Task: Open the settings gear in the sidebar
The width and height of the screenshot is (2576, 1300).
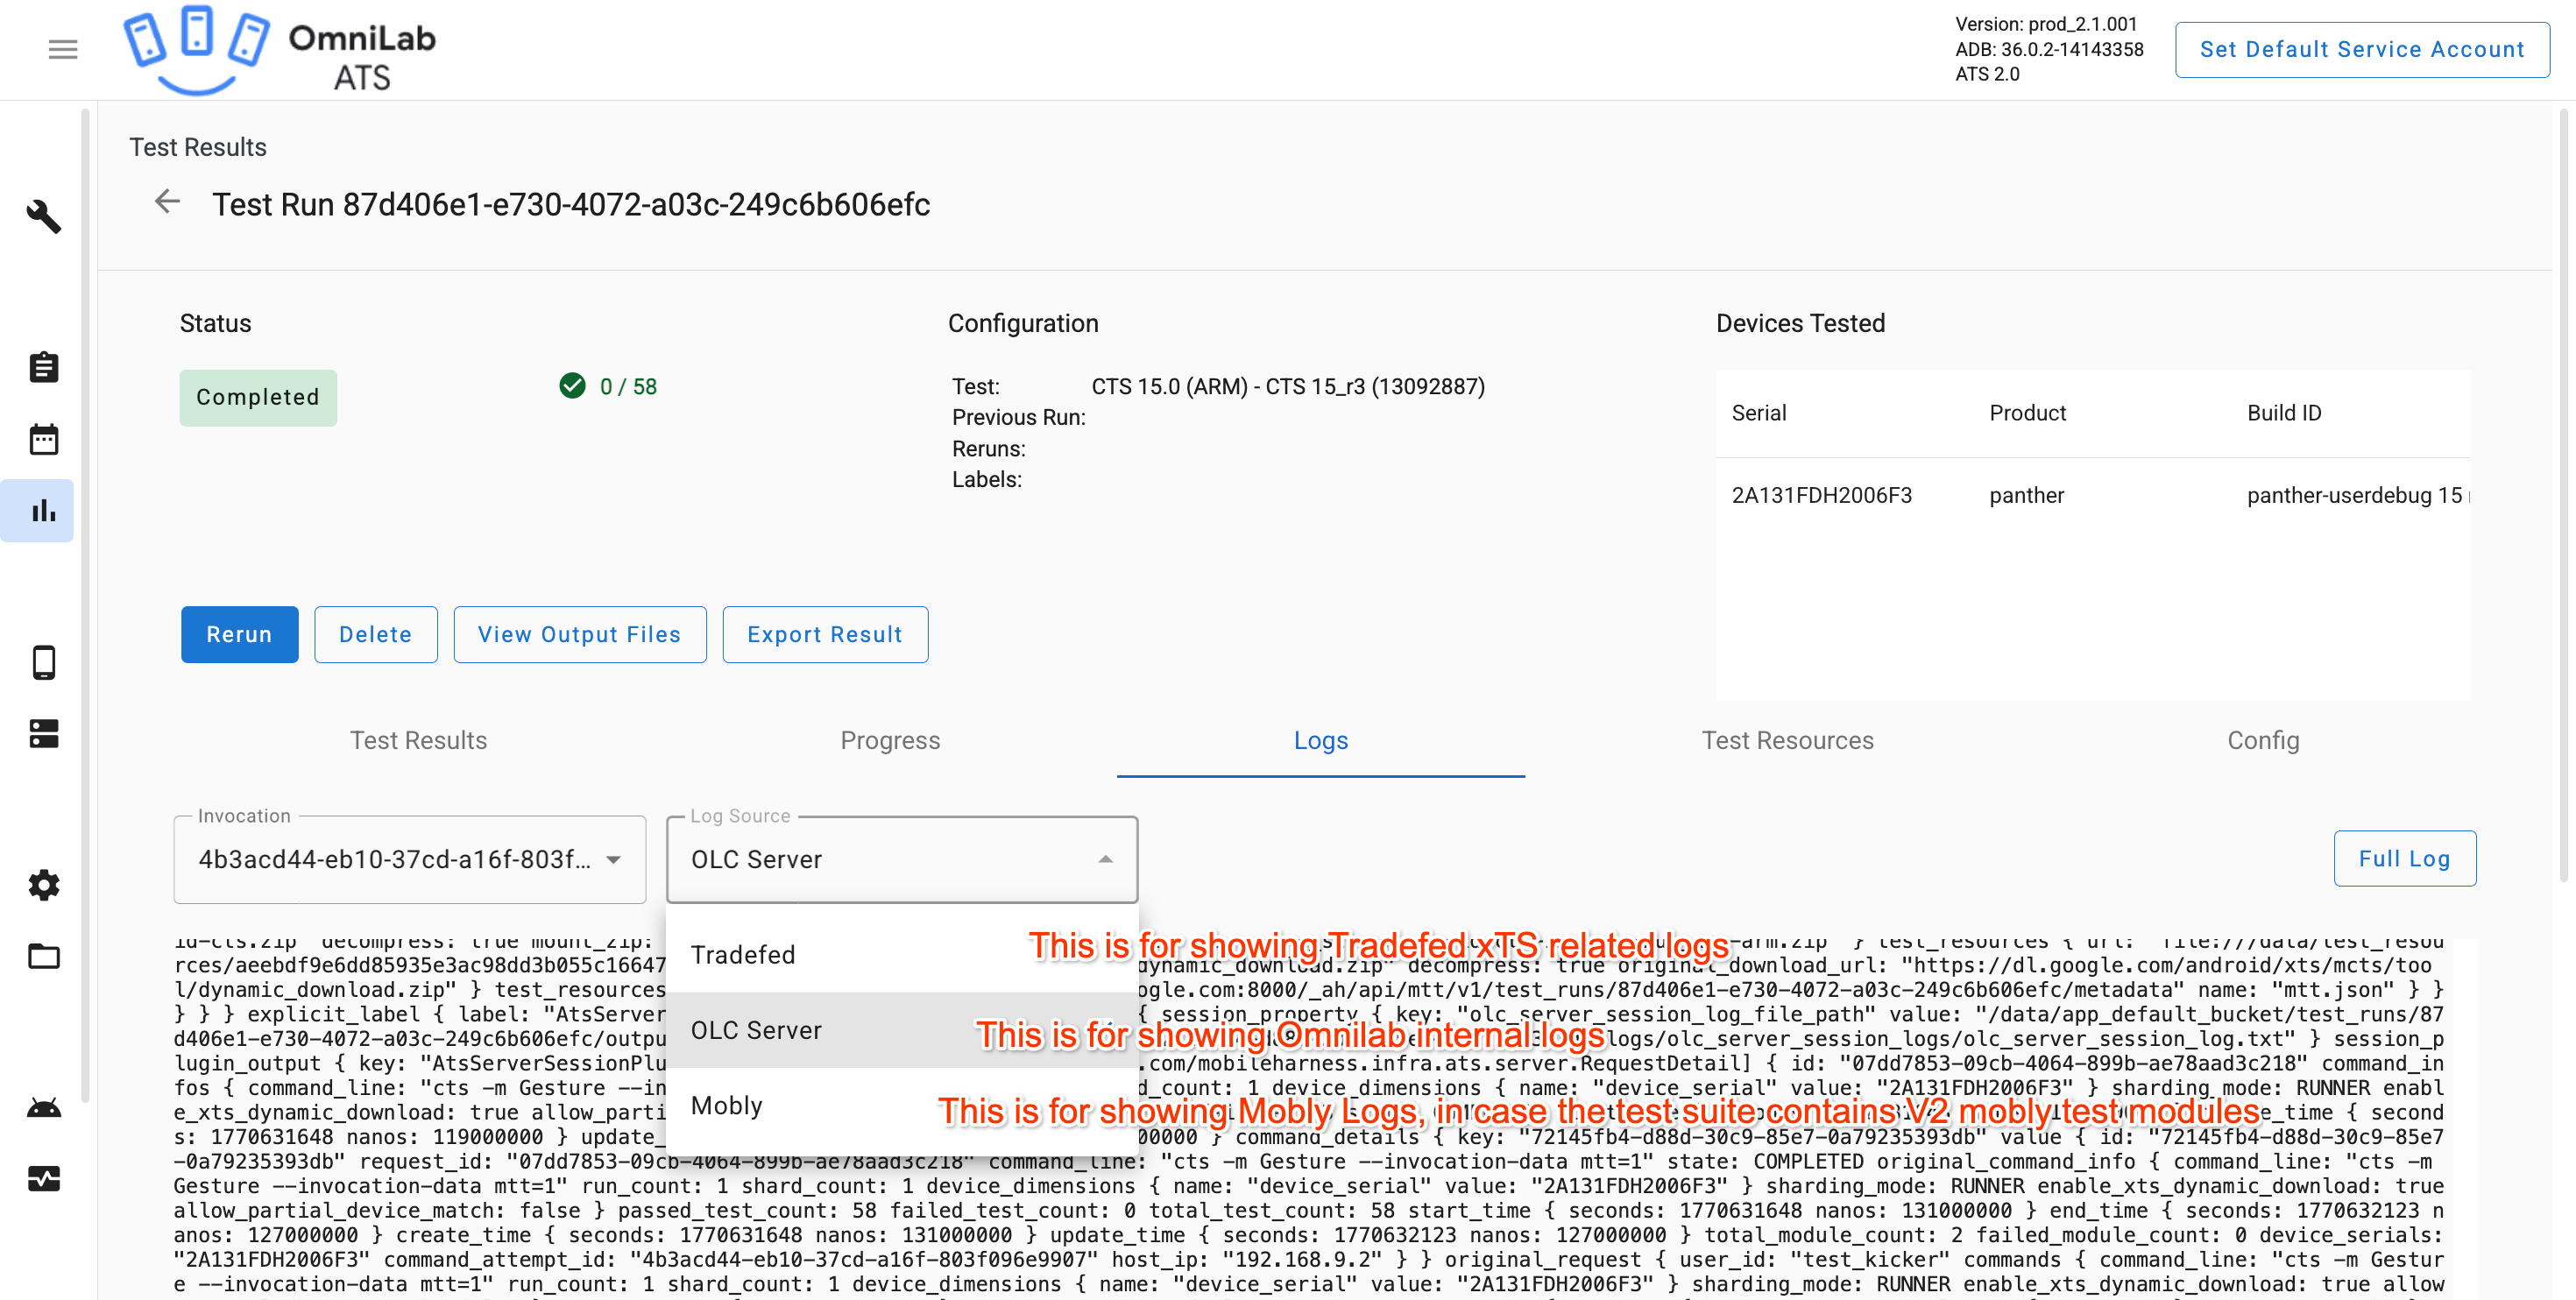Action: (43, 884)
